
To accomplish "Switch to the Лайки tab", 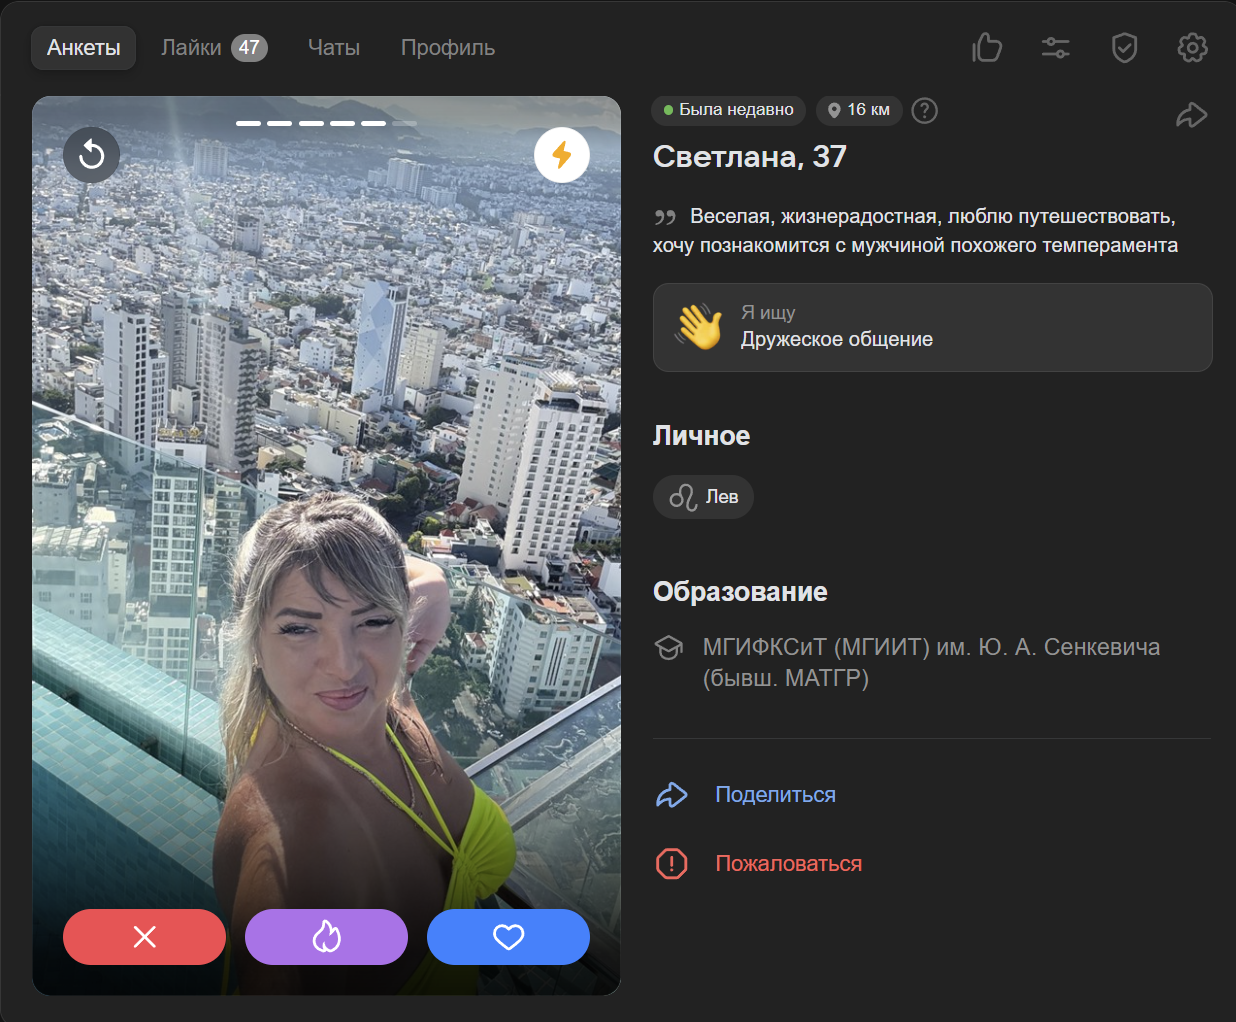I will pos(214,48).
